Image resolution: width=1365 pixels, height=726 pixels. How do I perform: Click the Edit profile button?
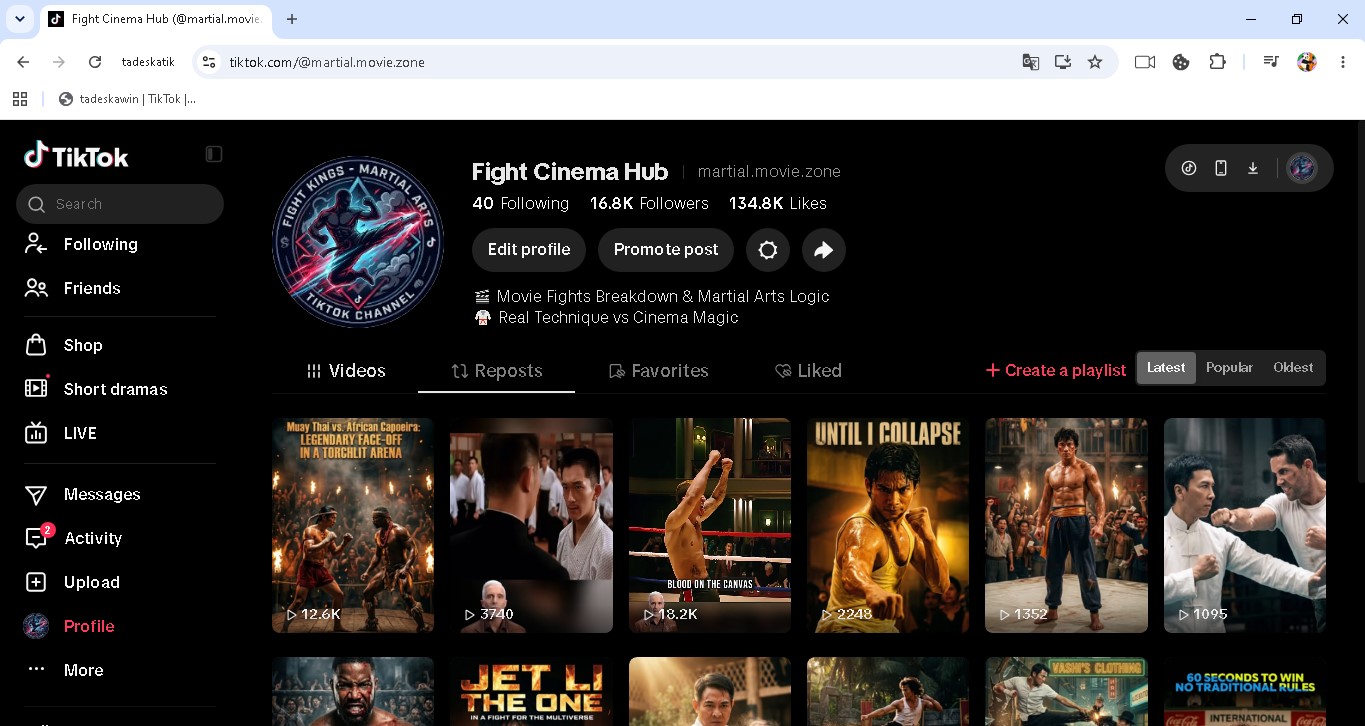pos(529,250)
